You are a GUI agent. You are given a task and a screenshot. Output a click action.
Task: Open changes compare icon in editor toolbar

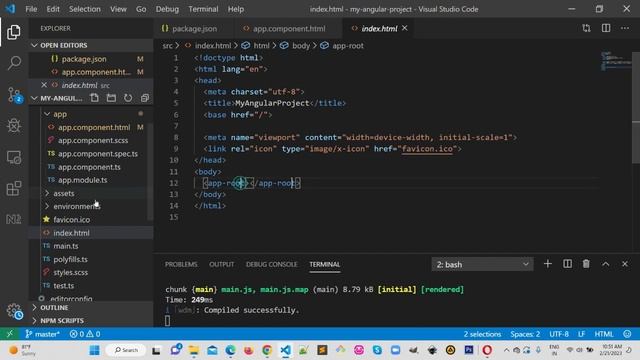click(x=586, y=28)
